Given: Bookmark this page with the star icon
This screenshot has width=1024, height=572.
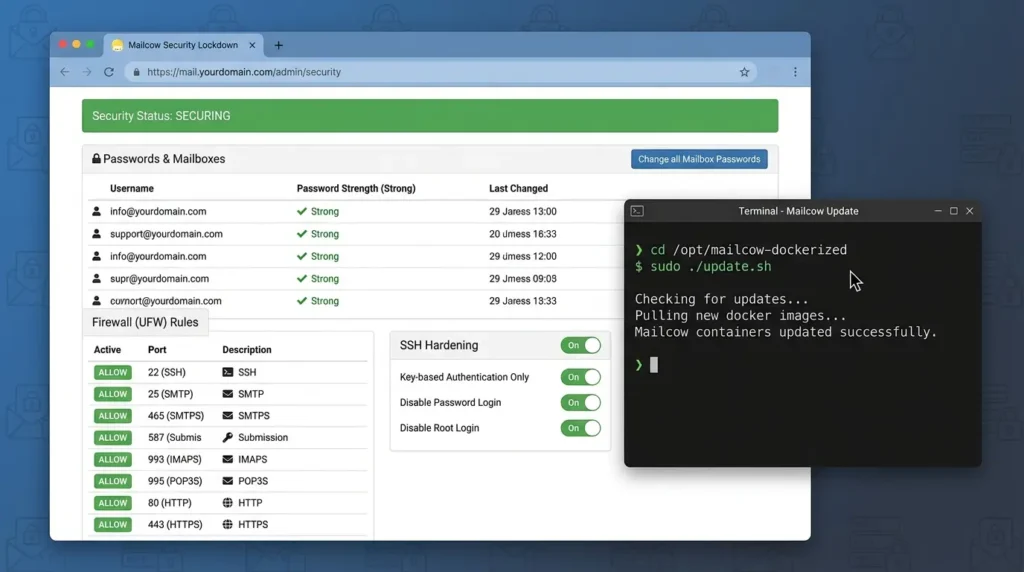Looking at the screenshot, I should coord(744,72).
